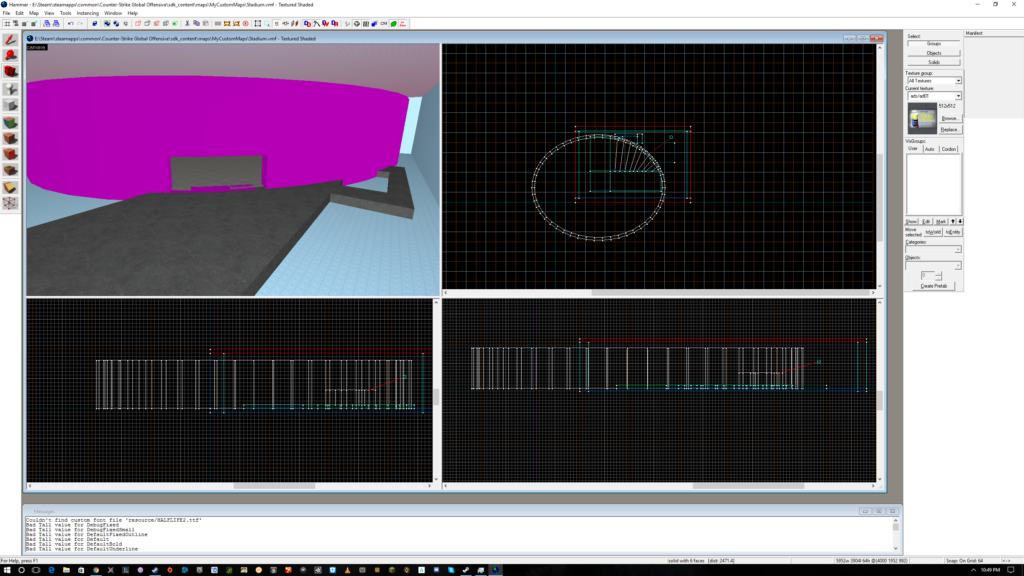The width and height of the screenshot is (1024, 576).
Task: Toggle the Carve icon with the blue cube
Action: [95, 24]
